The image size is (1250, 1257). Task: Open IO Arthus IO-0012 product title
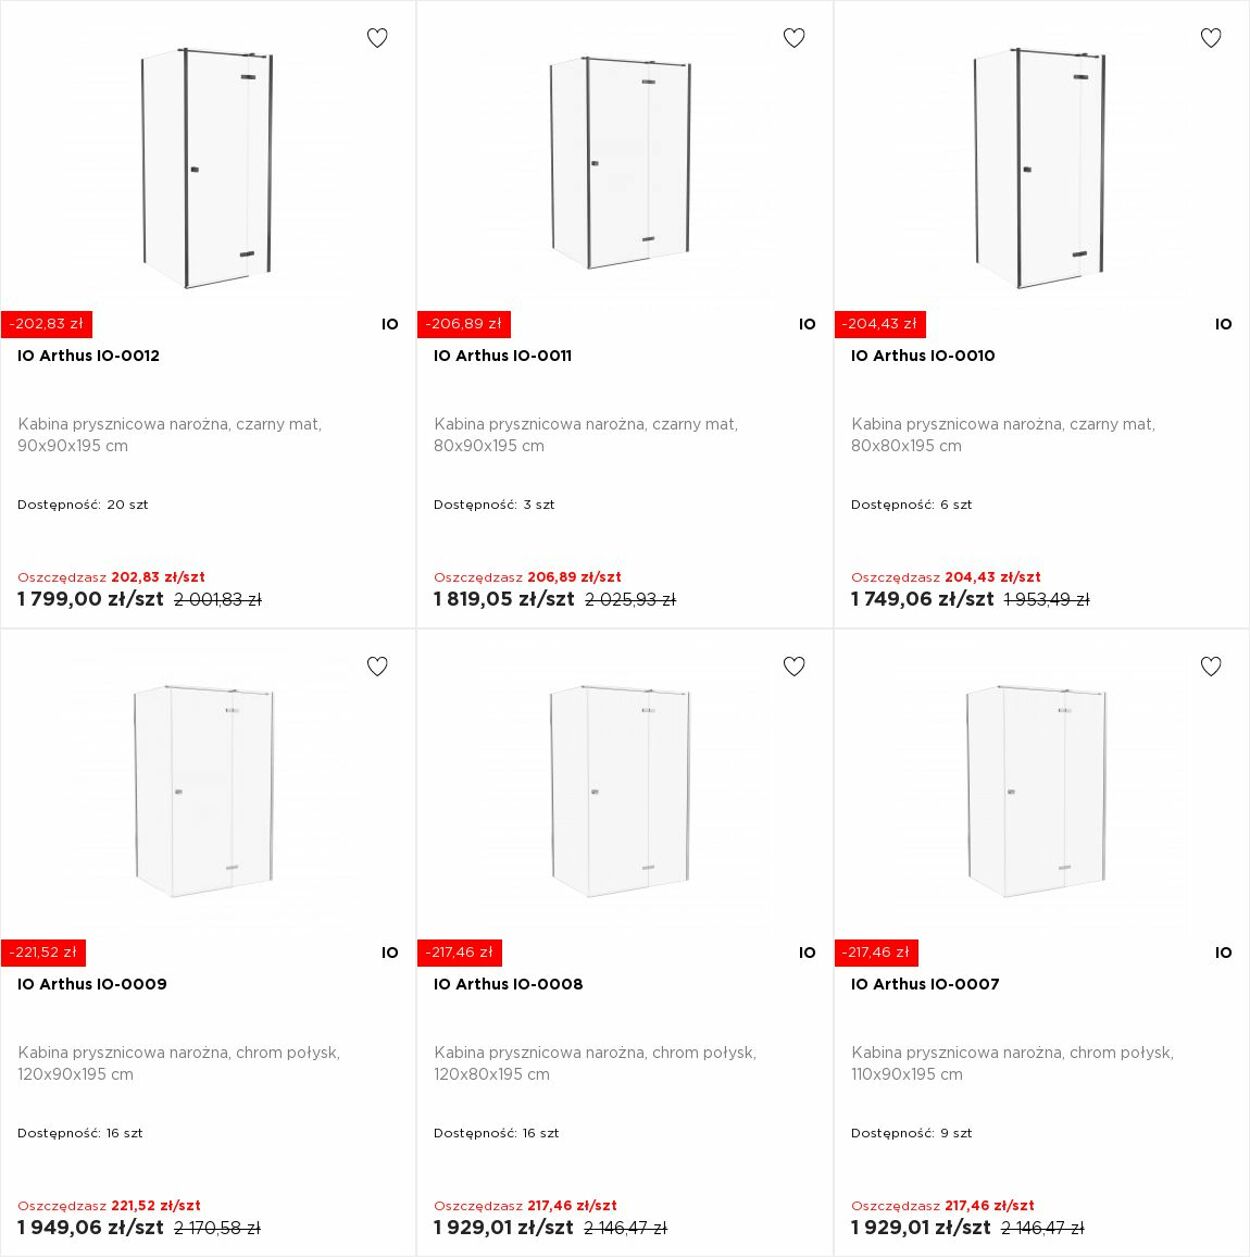click(88, 356)
